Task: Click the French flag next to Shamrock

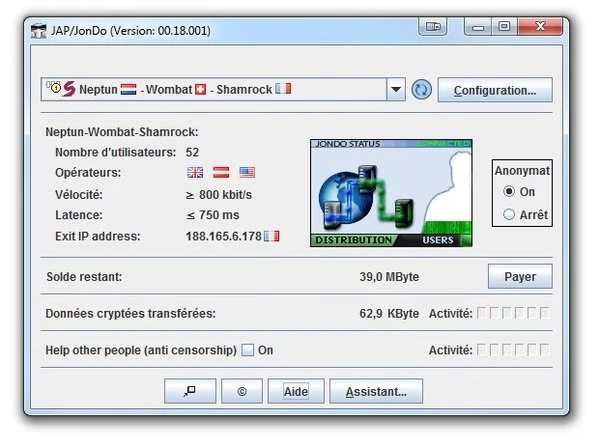Action: pos(283,89)
